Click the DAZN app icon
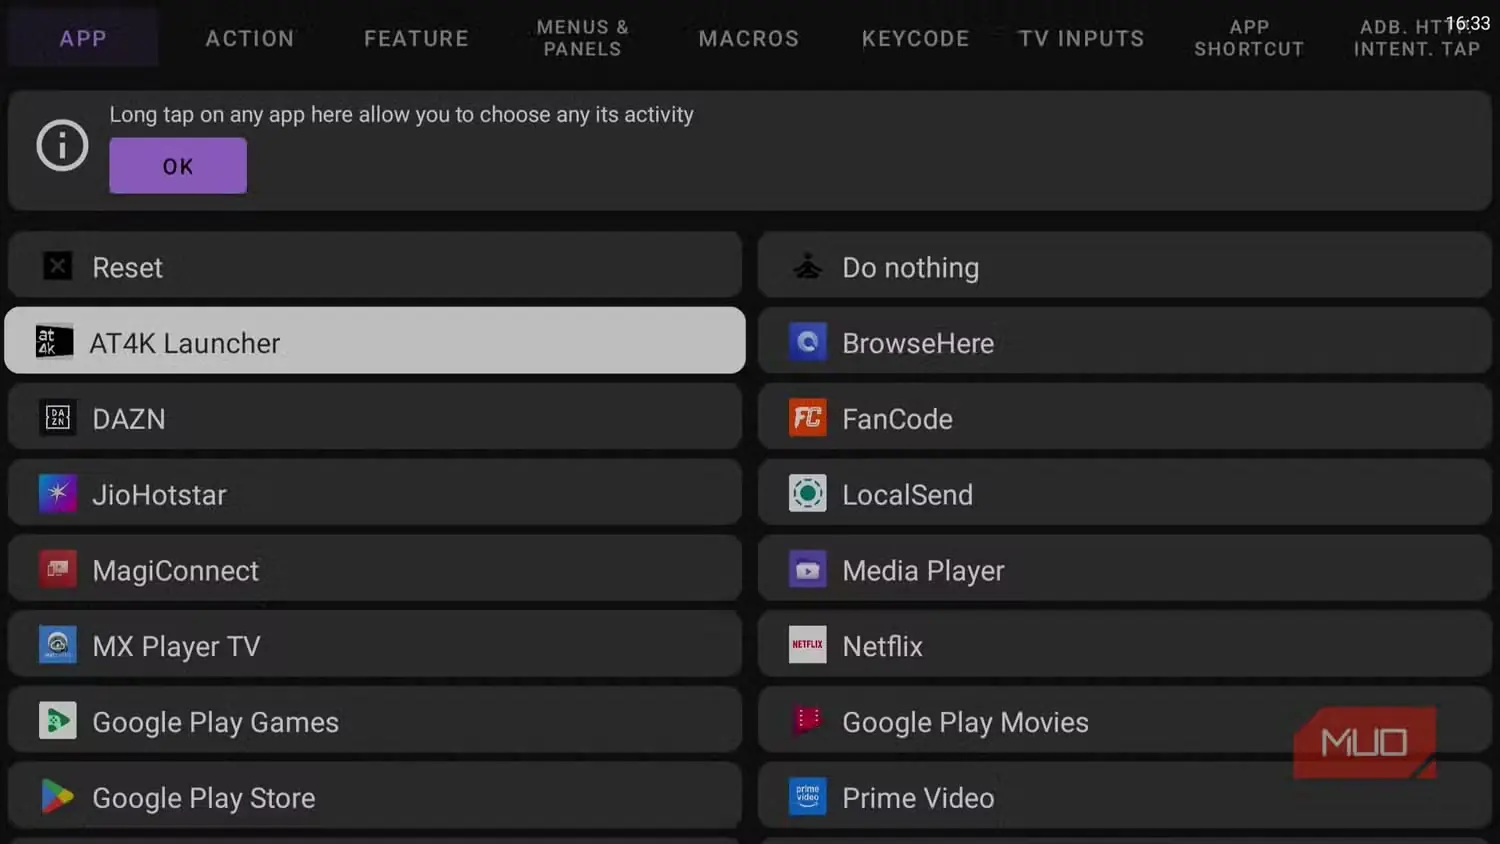The height and width of the screenshot is (844, 1500). pos(58,418)
